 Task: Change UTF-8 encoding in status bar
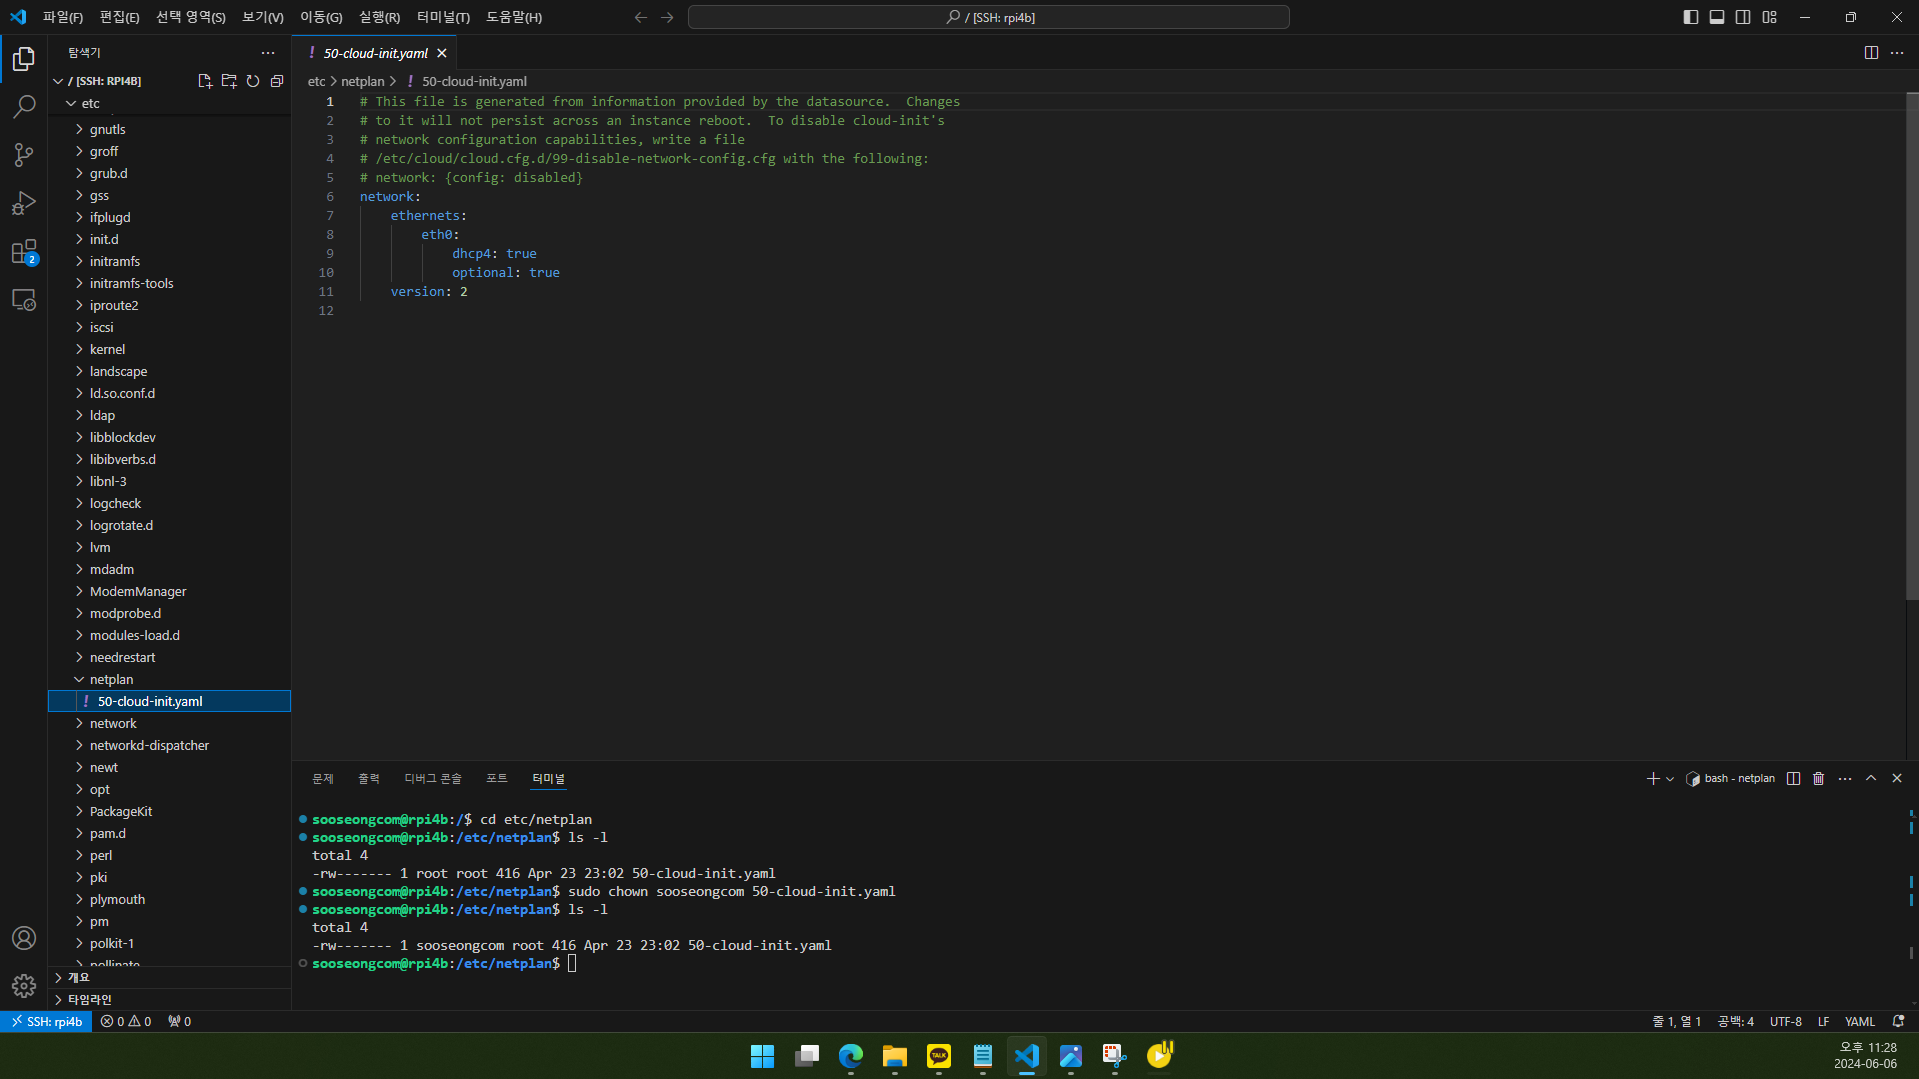(x=1786, y=1021)
